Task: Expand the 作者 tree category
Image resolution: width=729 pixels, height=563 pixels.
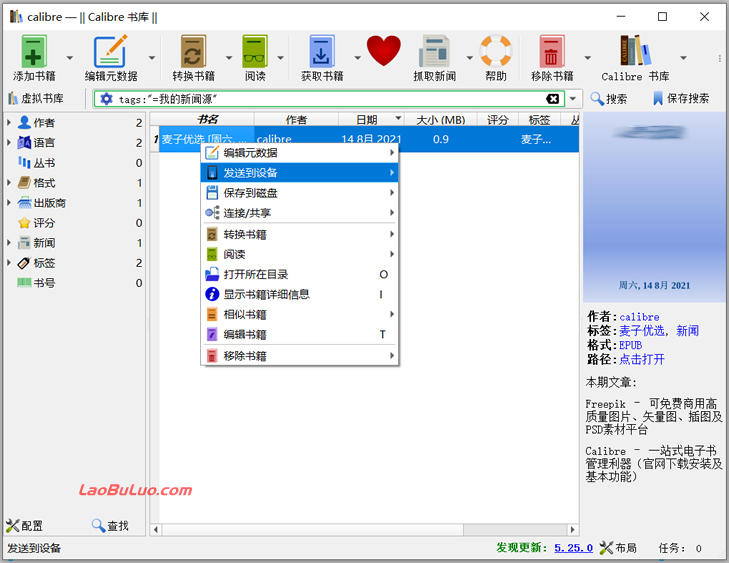Action: [9, 123]
